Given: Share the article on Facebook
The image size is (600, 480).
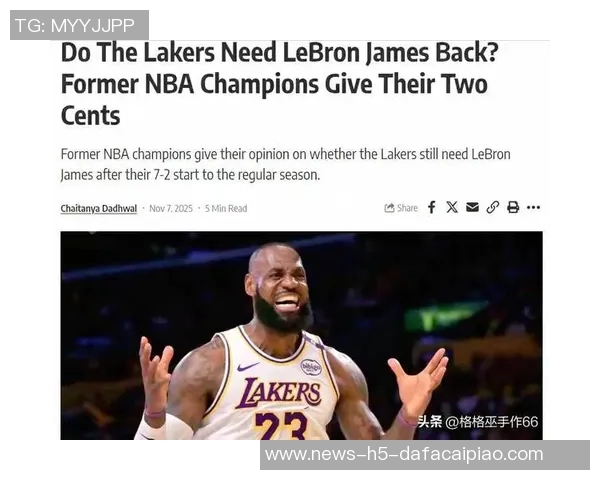Looking at the screenshot, I should (x=432, y=207).
